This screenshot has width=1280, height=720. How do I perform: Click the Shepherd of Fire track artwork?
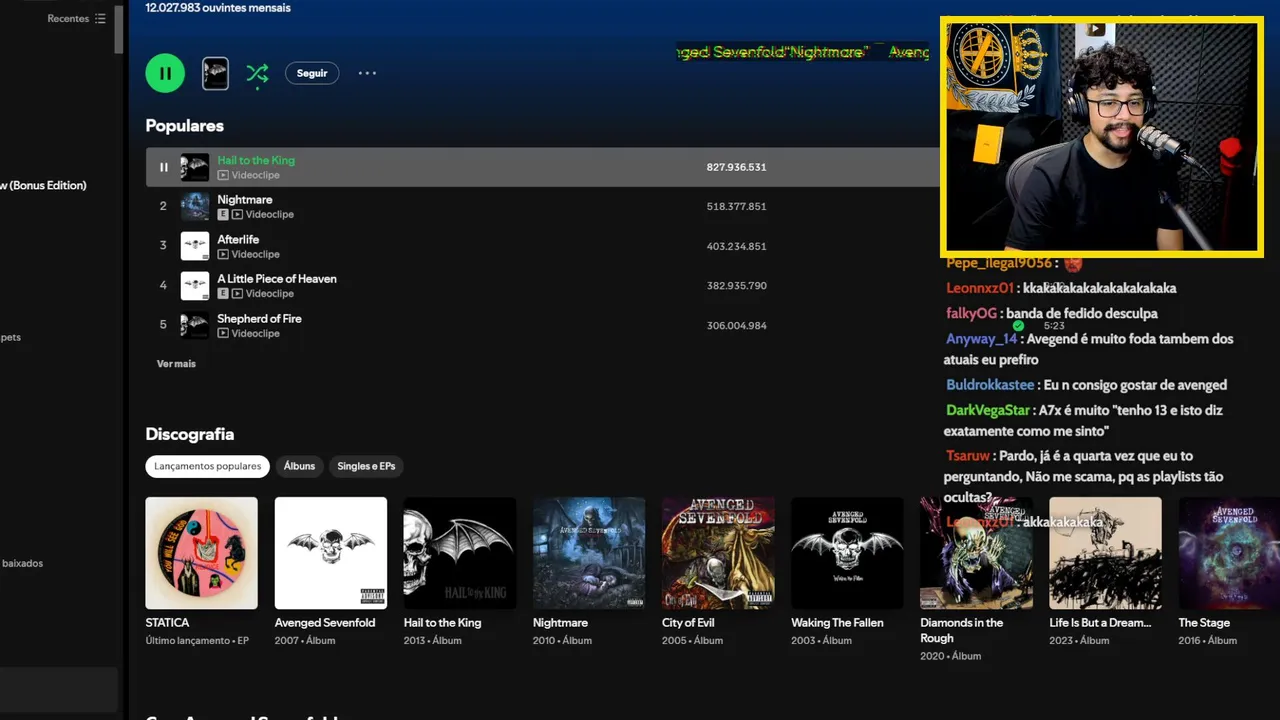click(195, 325)
